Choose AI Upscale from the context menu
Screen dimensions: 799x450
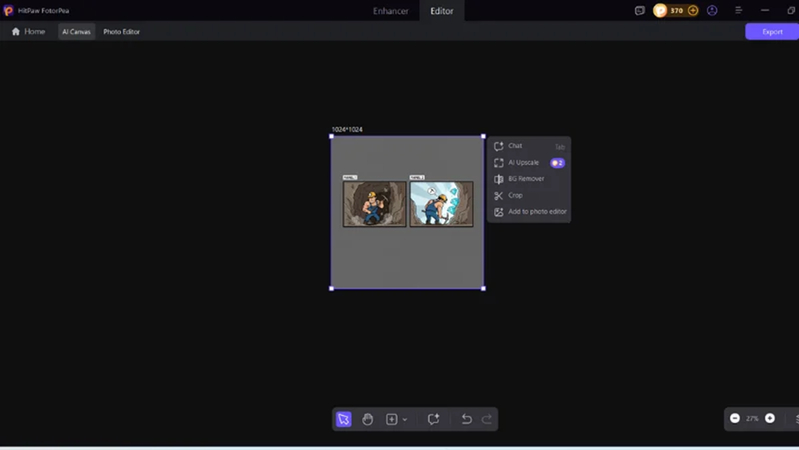pos(529,163)
